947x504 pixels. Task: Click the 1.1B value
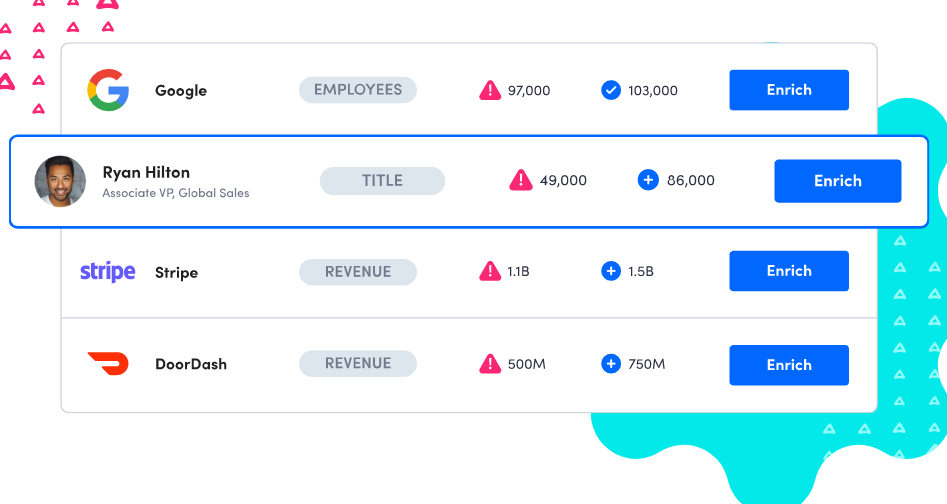tap(518, 272)
